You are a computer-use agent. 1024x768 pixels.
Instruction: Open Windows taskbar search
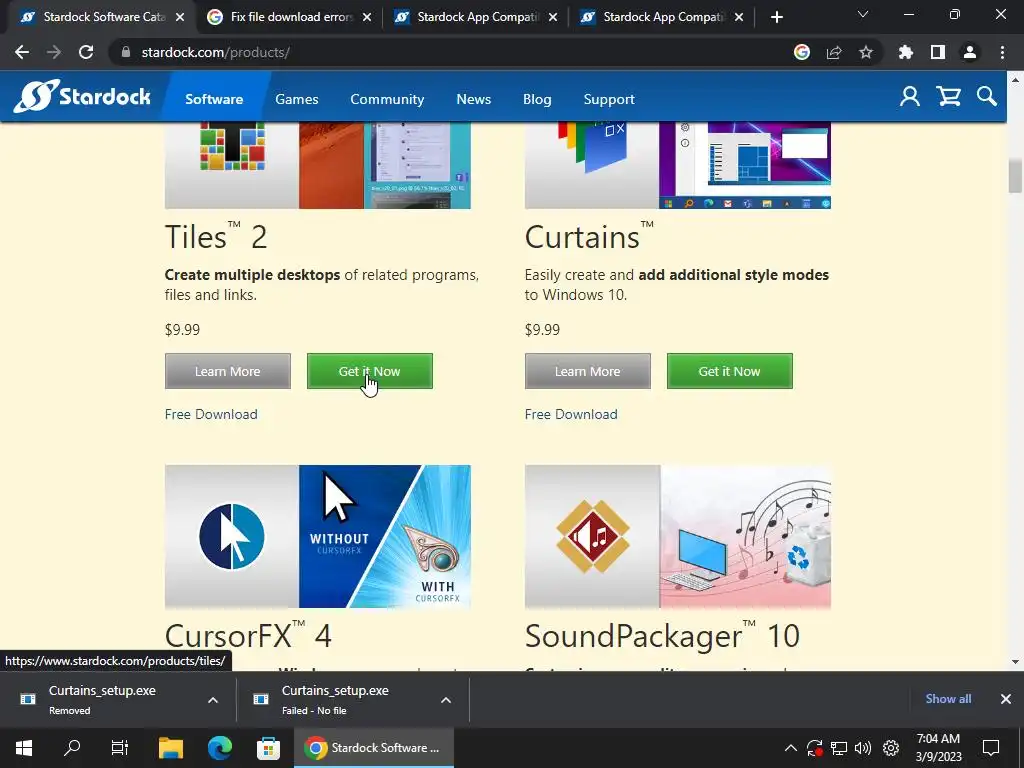tap(72, 748)
